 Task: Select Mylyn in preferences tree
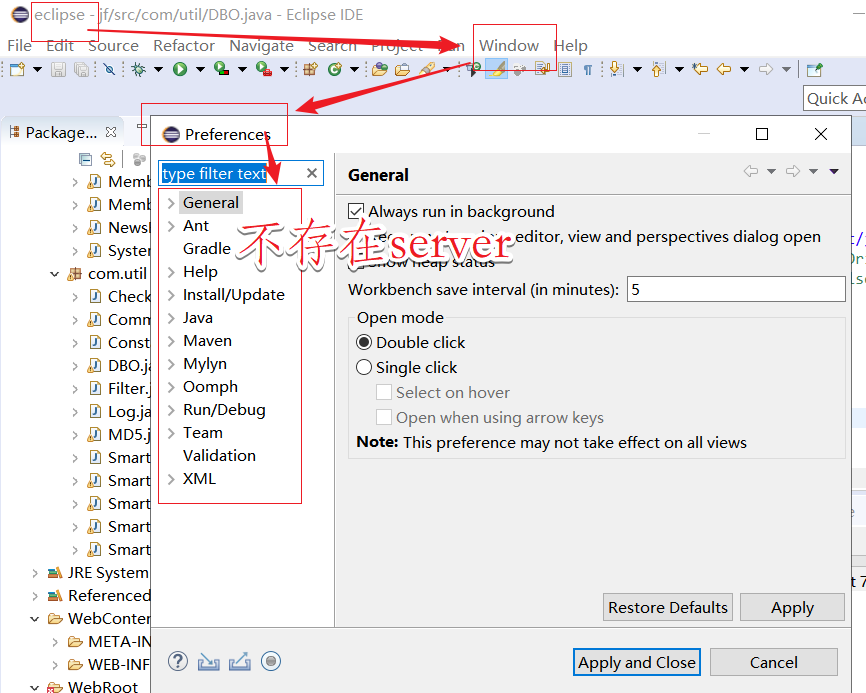coord(205,364)
